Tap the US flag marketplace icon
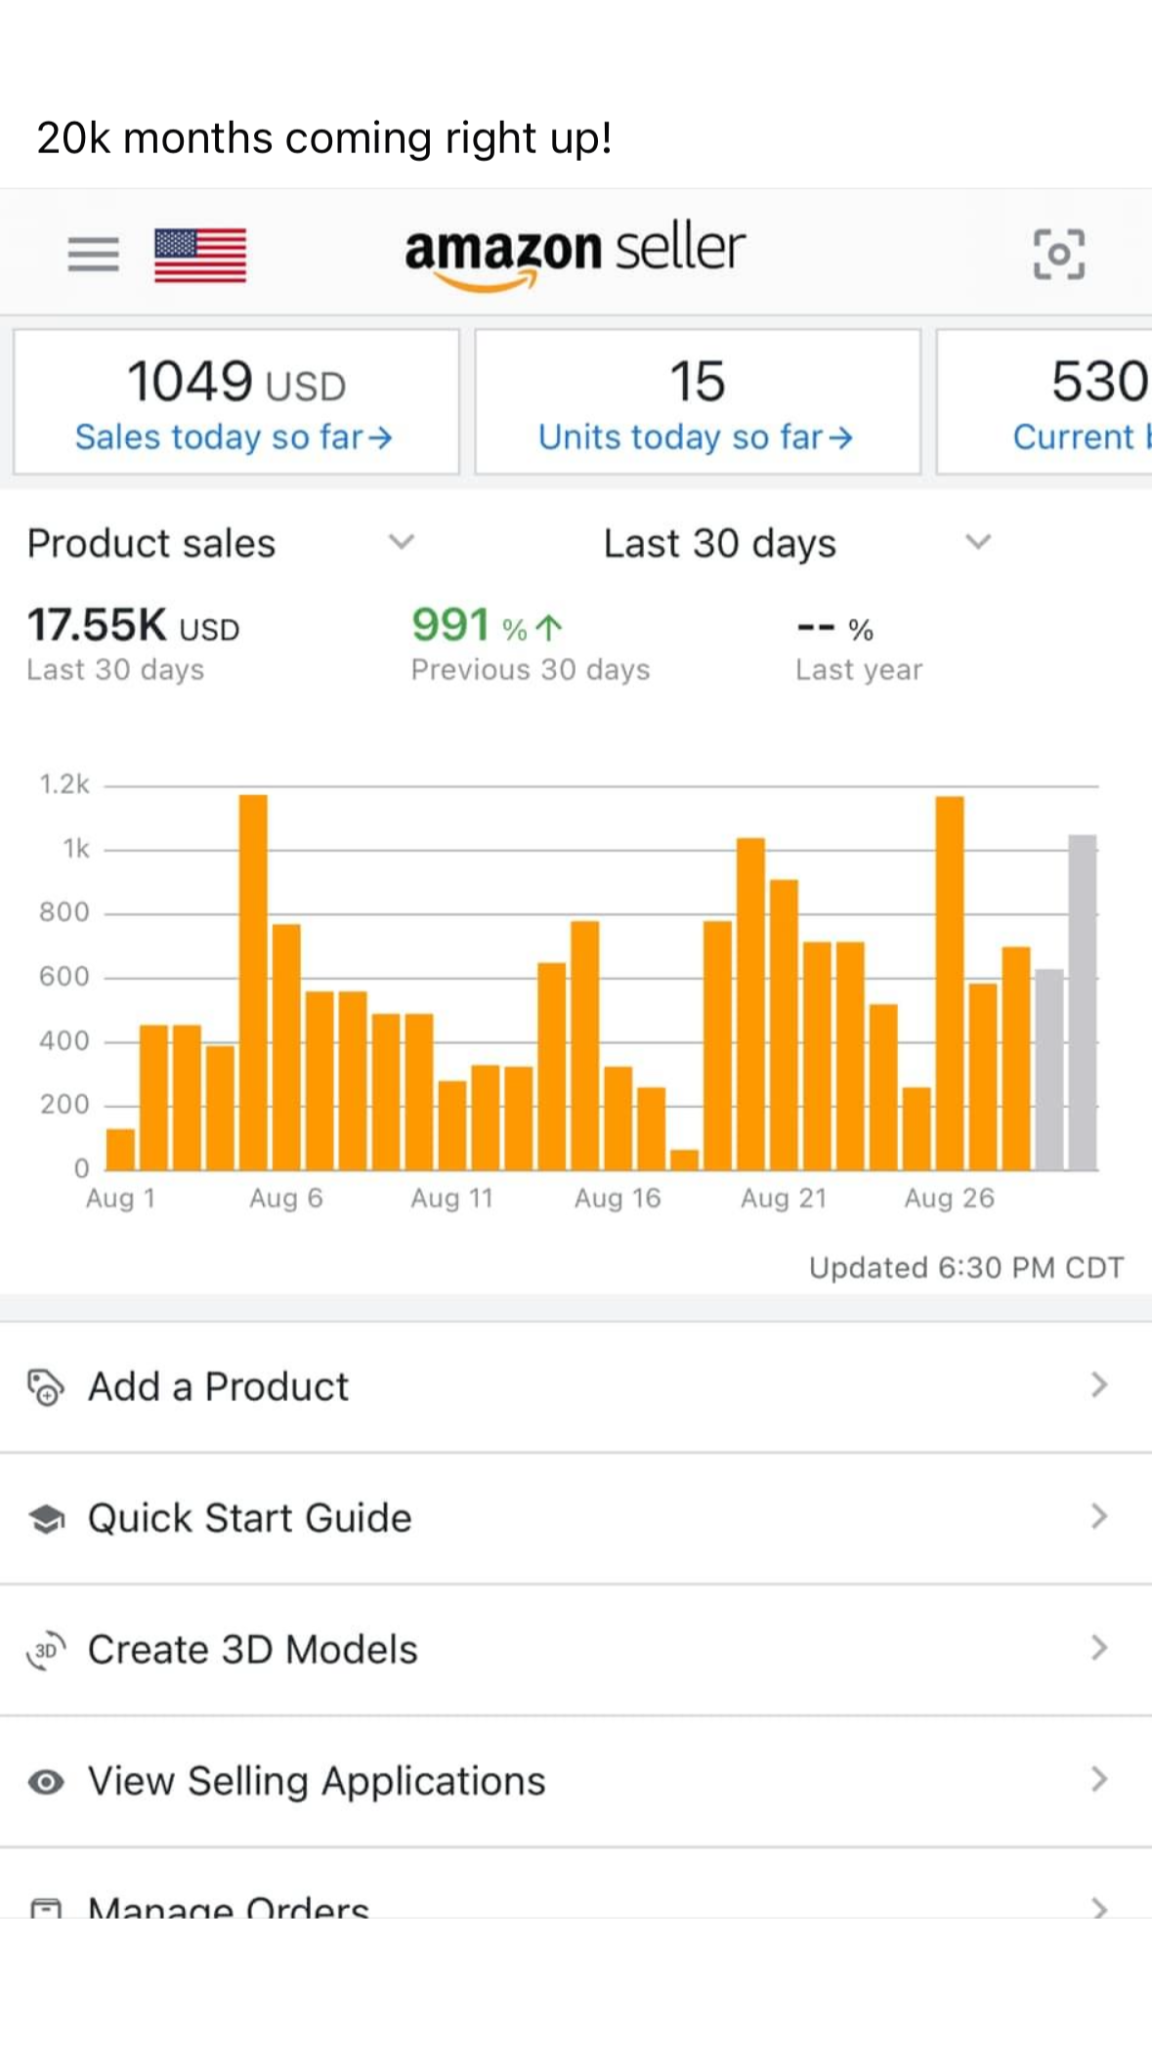1152x2048 pixels. click(x=200, y=255)
